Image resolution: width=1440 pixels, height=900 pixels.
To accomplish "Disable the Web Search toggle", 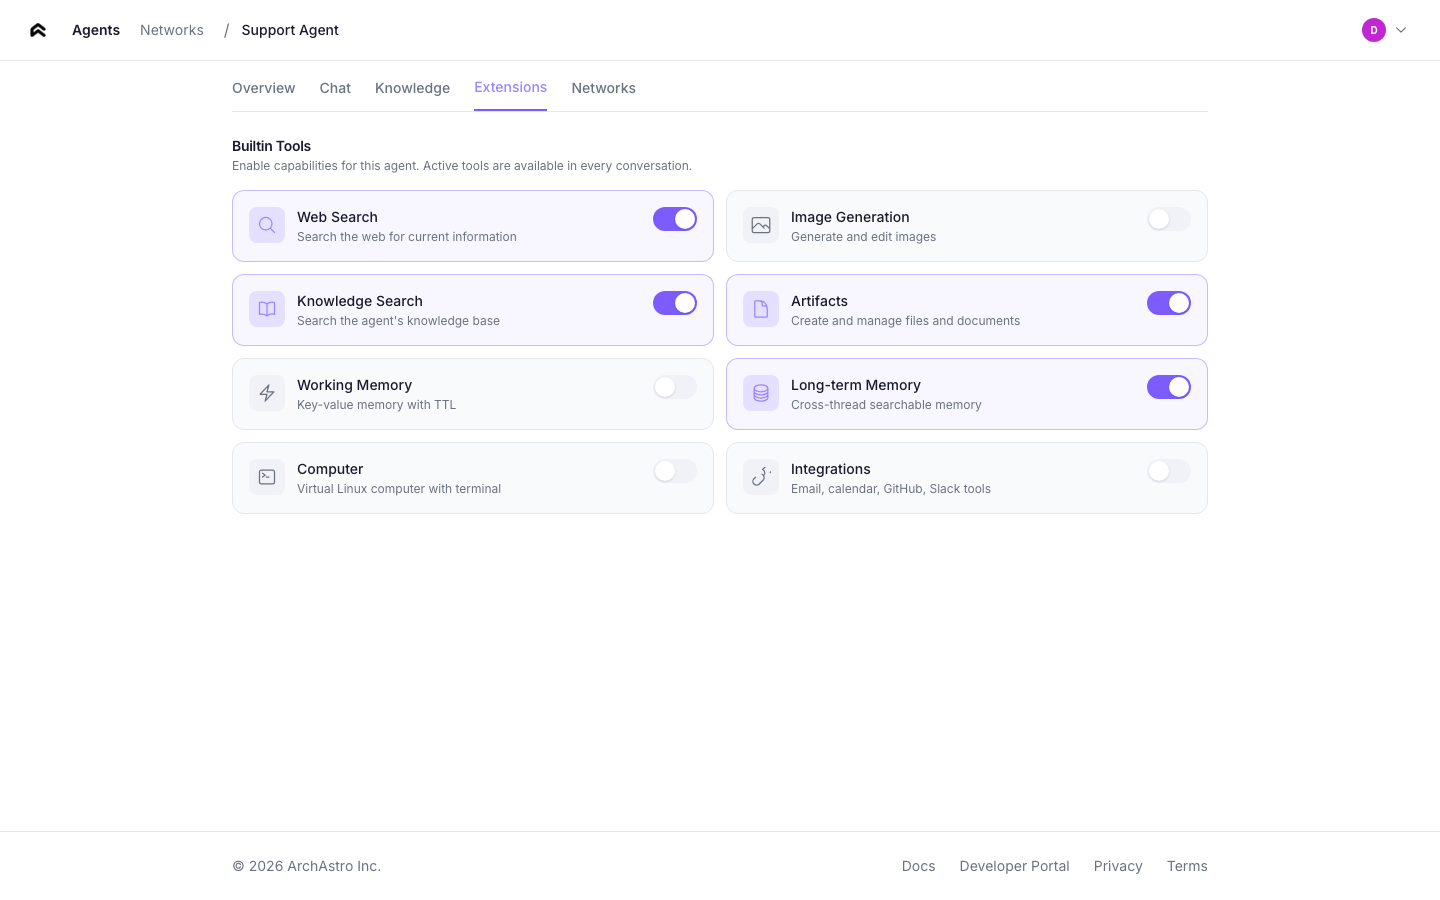I will (674, 219).
